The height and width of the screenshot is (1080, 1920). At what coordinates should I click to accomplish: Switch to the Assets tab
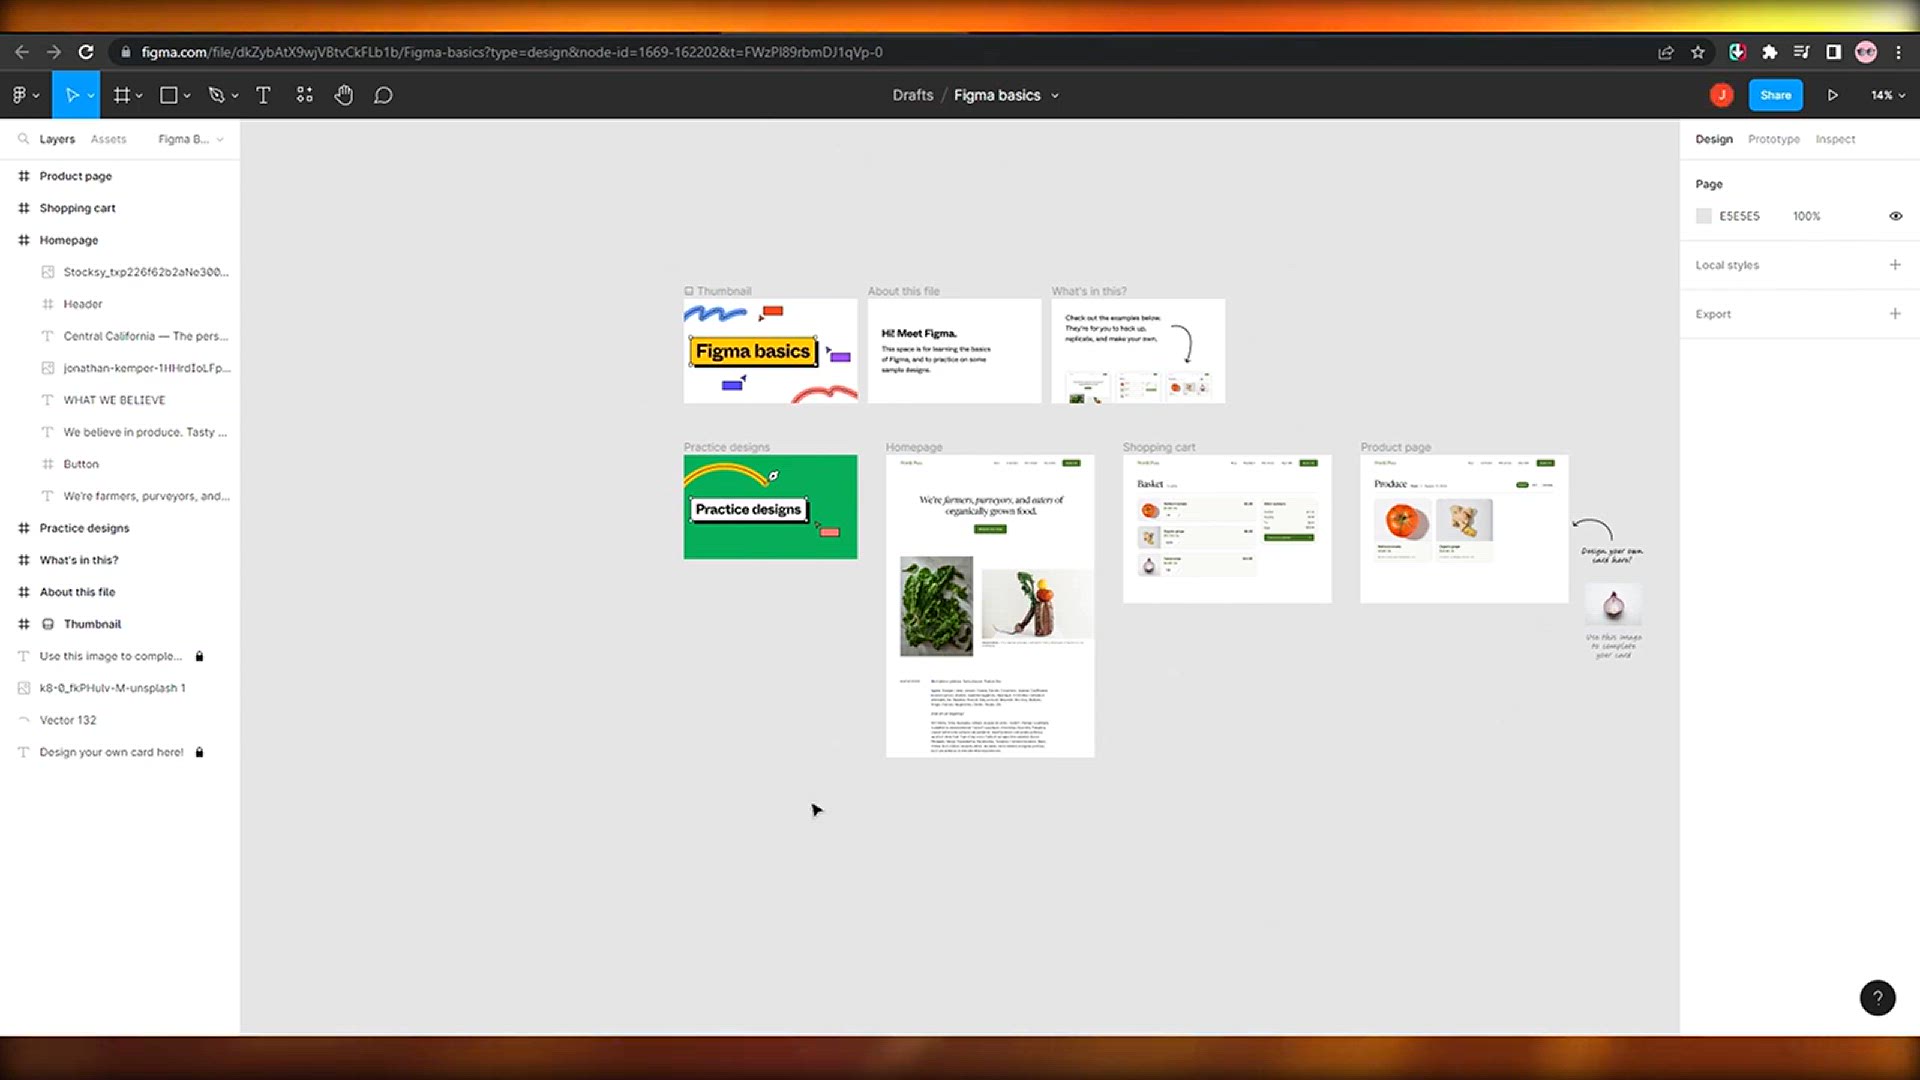coord(108,139)
